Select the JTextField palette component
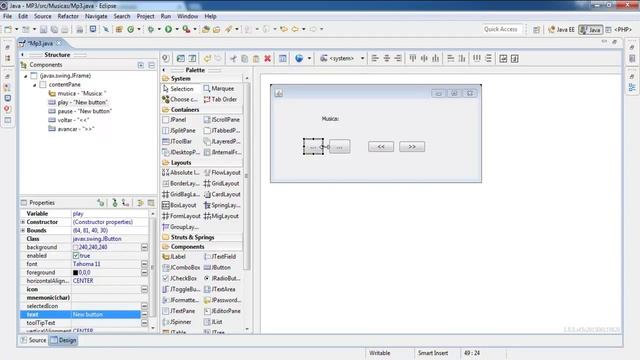Screen dimensions: 640x360 (220, 256)
